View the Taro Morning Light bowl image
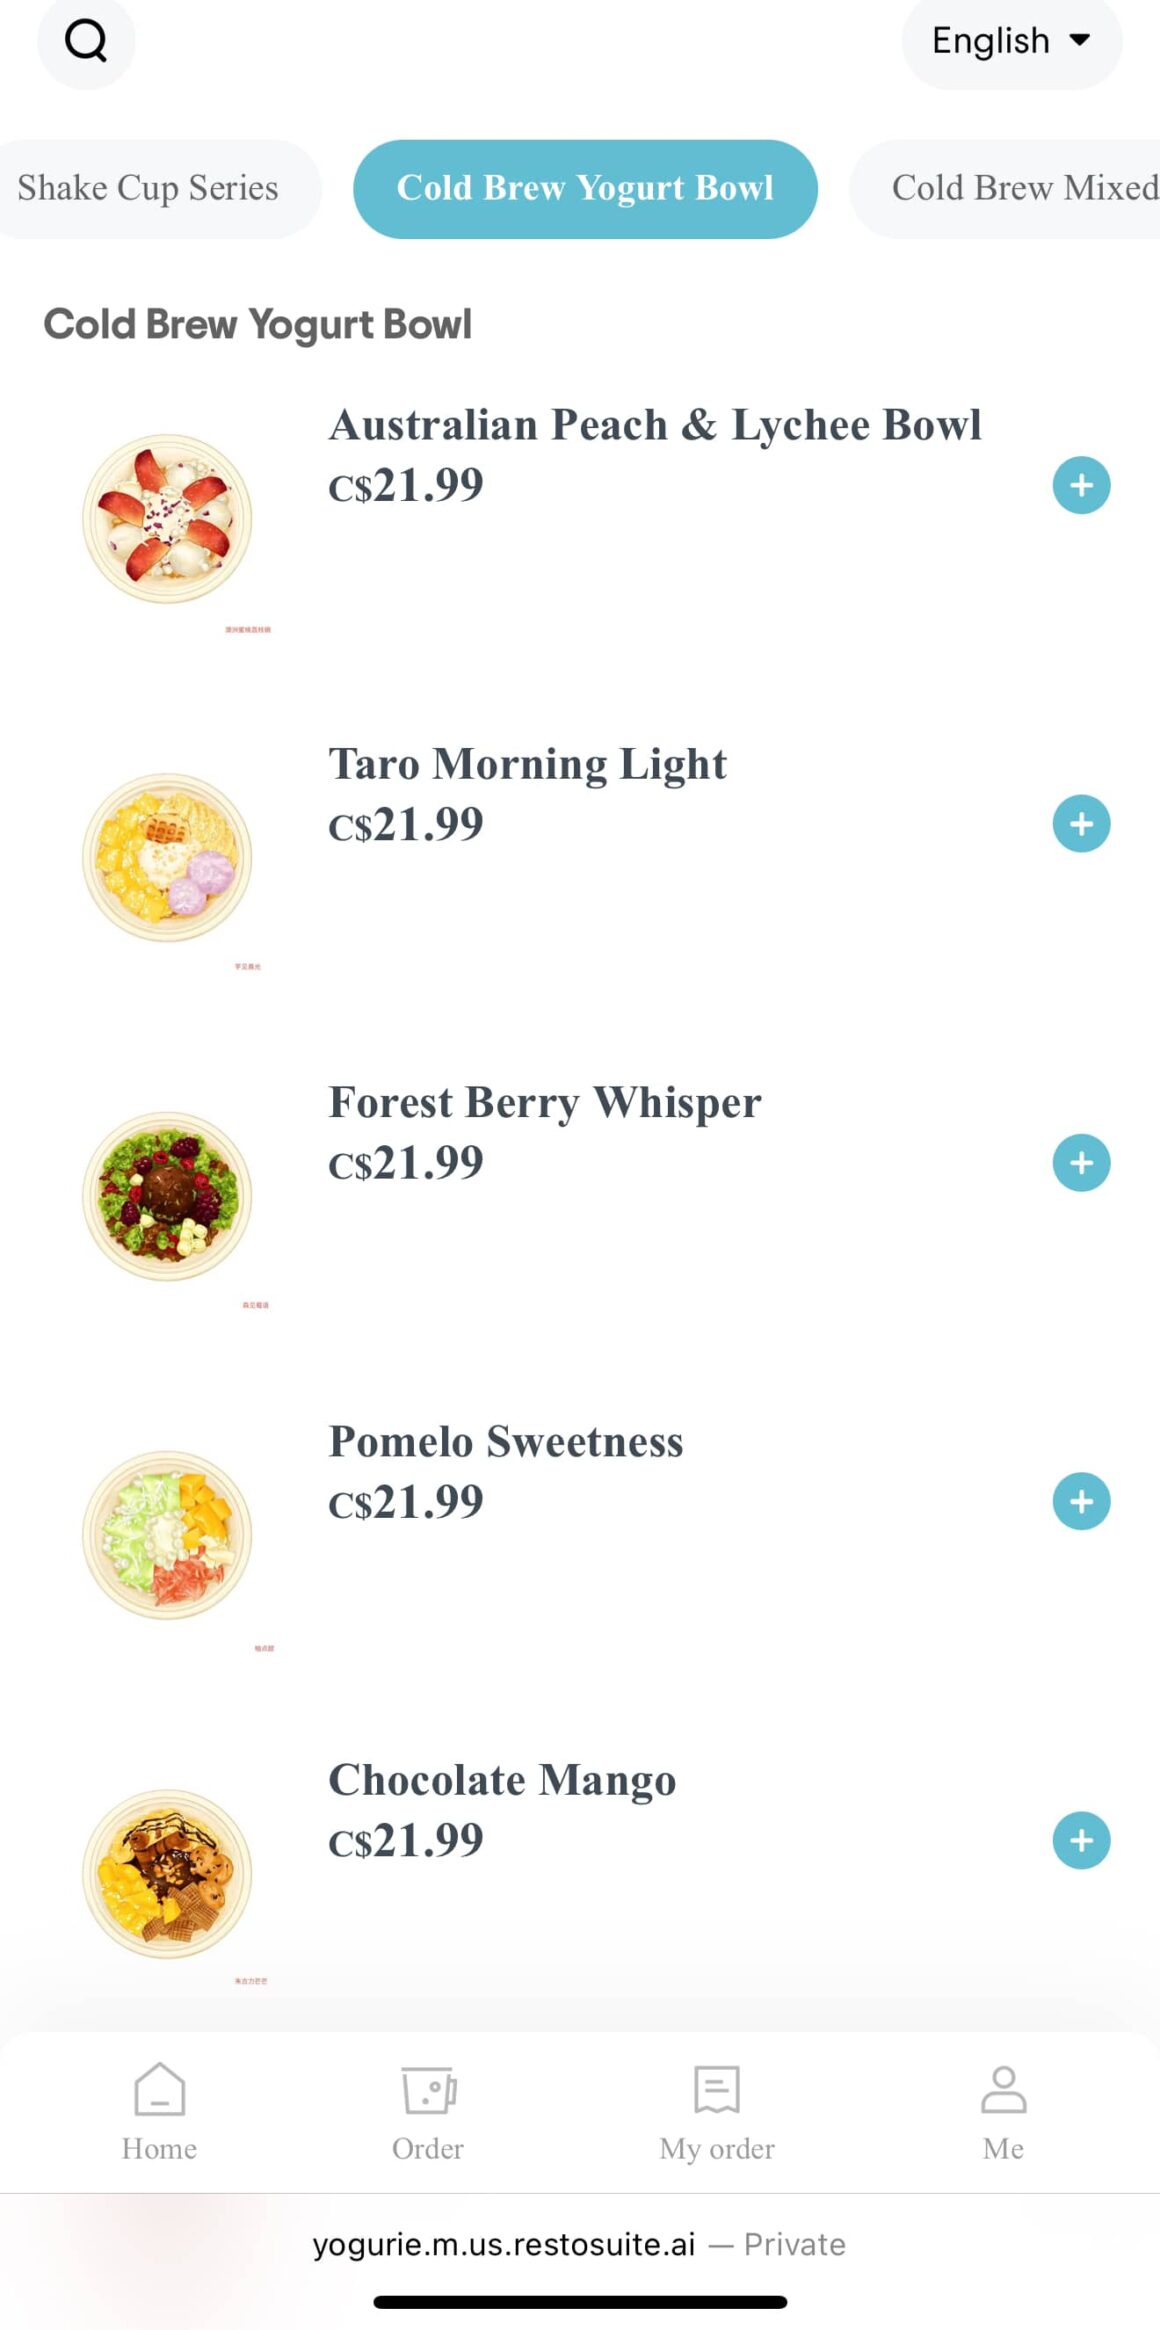The height and width of the screenshot is (2330, 1160). click(167, 857)
